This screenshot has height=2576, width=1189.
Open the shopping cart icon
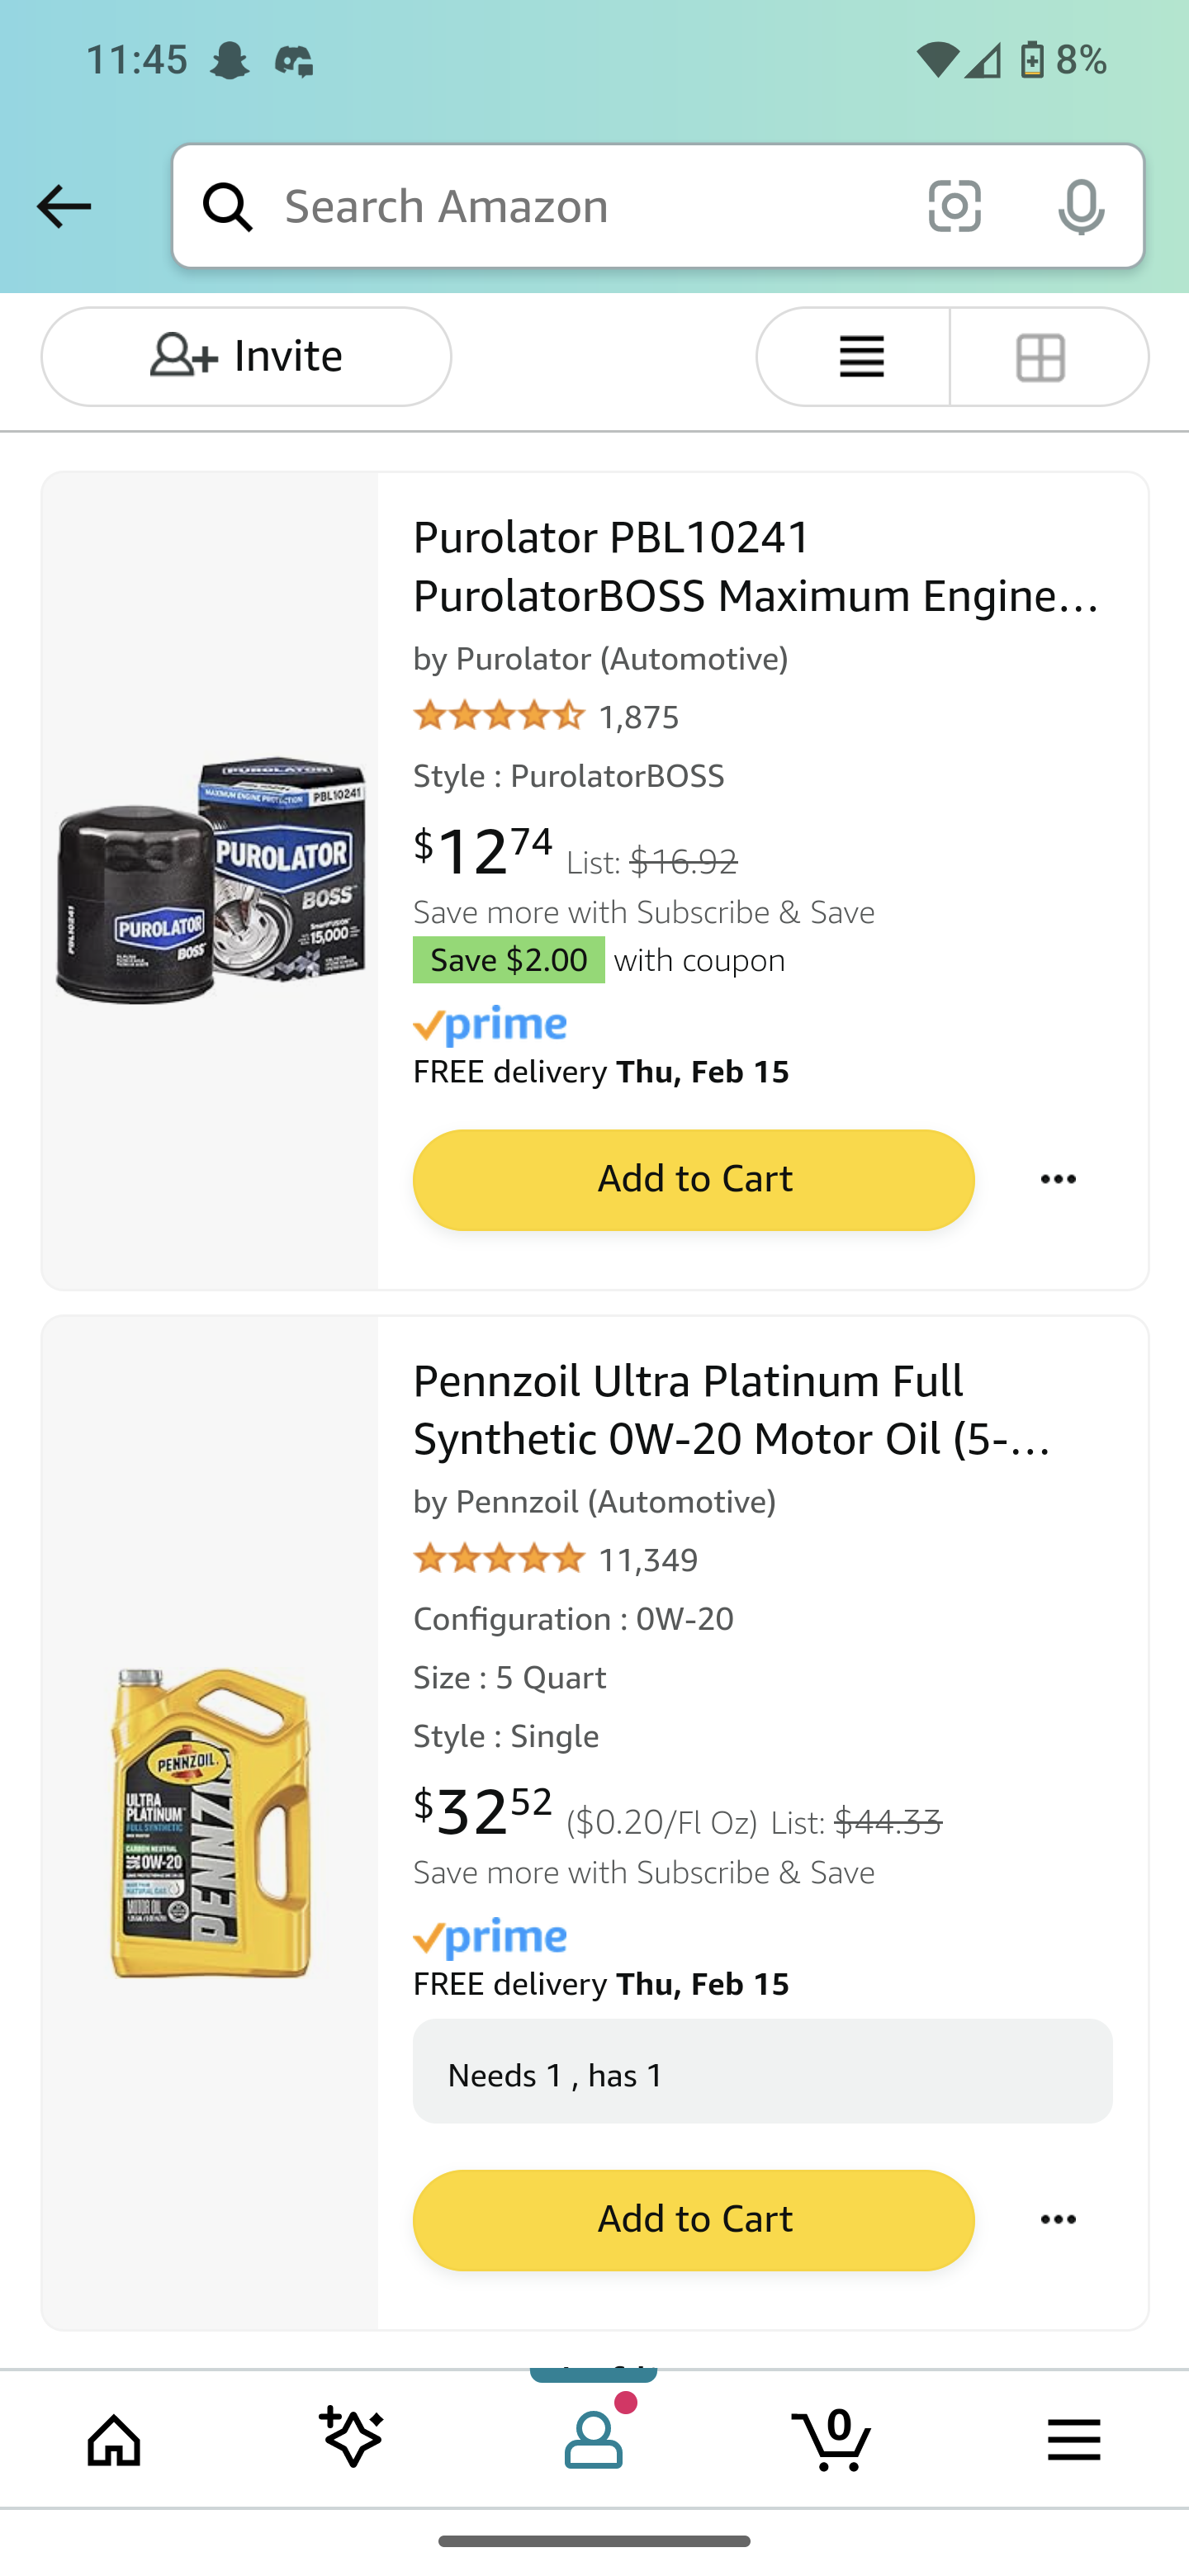[833, 2438]
